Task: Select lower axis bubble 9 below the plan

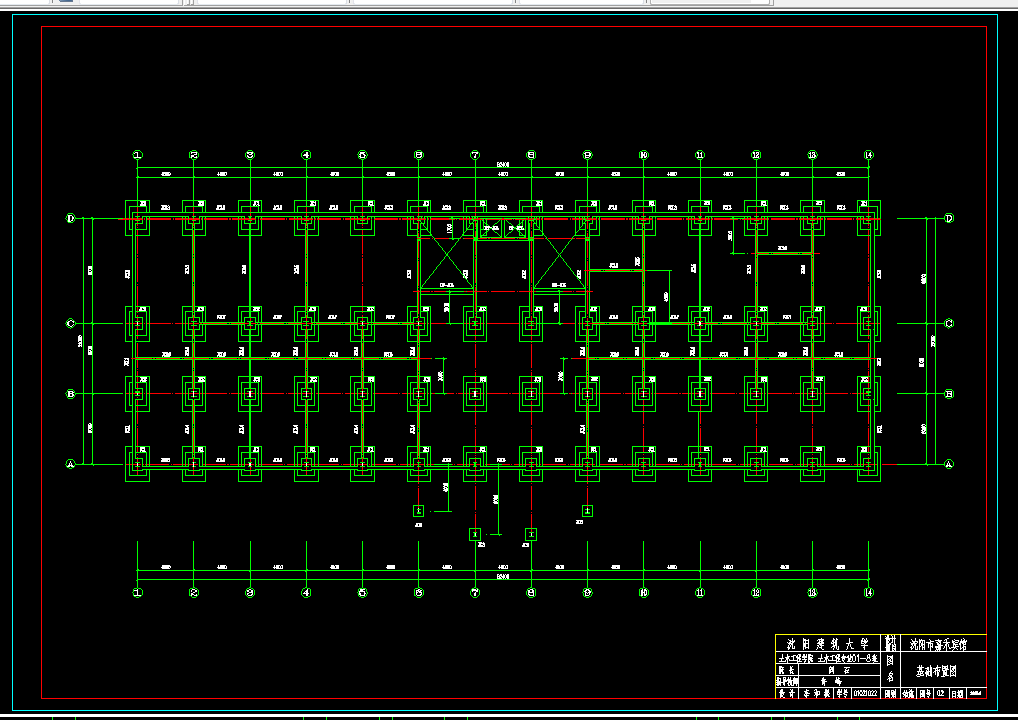Action: (587, 592)
